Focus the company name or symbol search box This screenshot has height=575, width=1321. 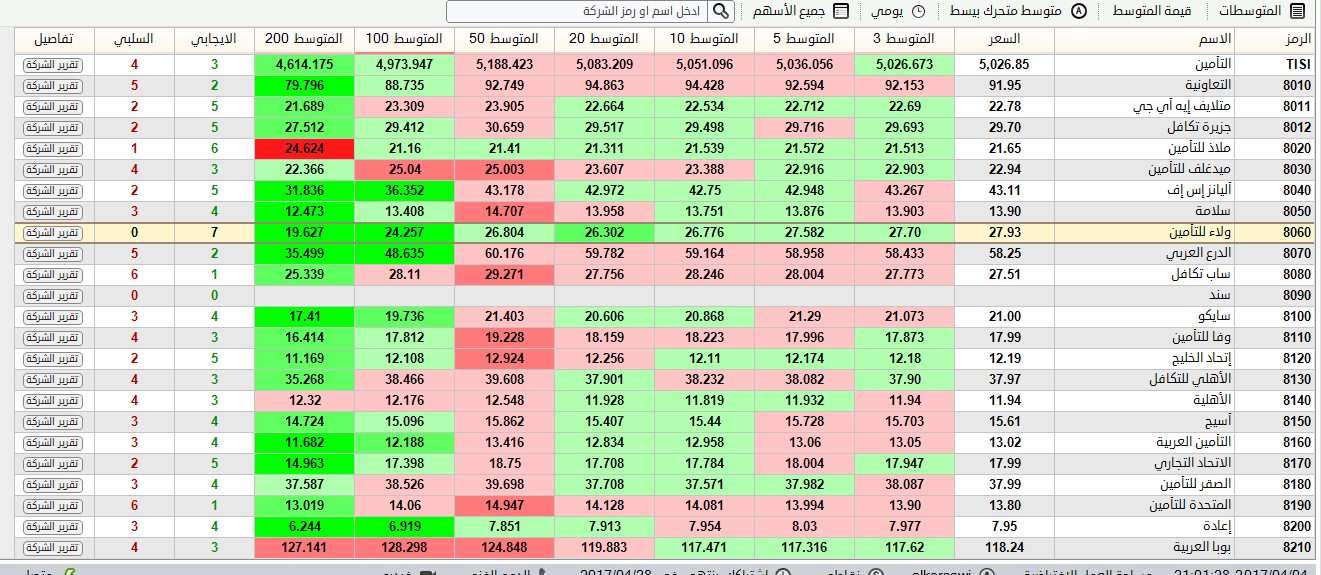click(x=578, y=12)
